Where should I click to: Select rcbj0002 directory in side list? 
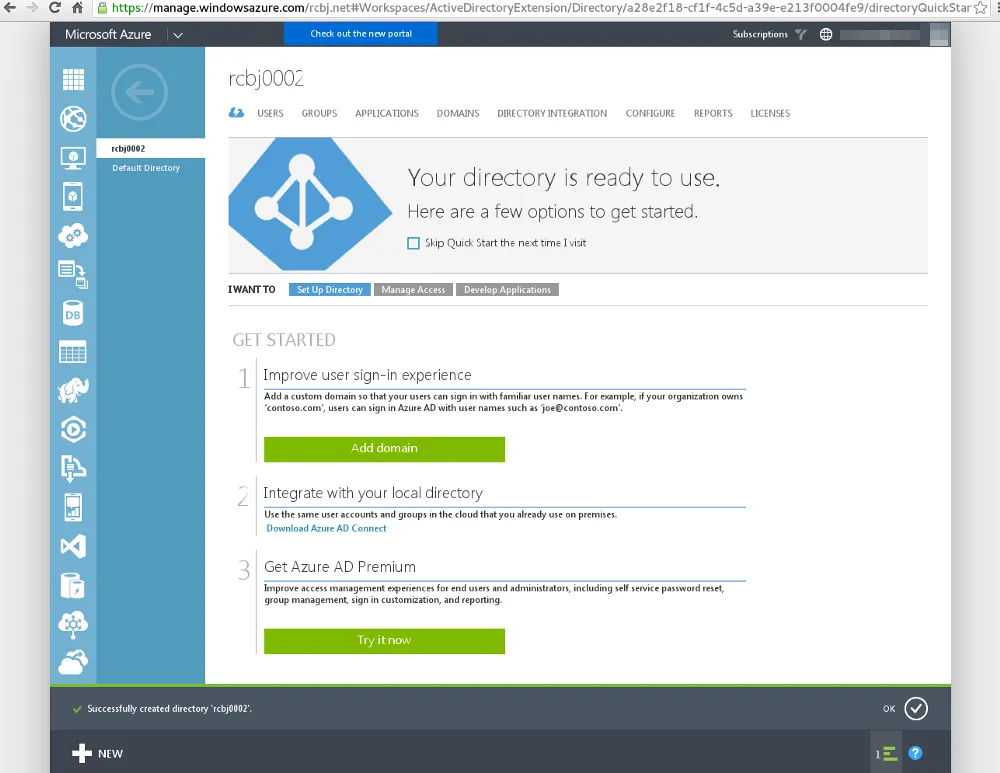(151, 149)
